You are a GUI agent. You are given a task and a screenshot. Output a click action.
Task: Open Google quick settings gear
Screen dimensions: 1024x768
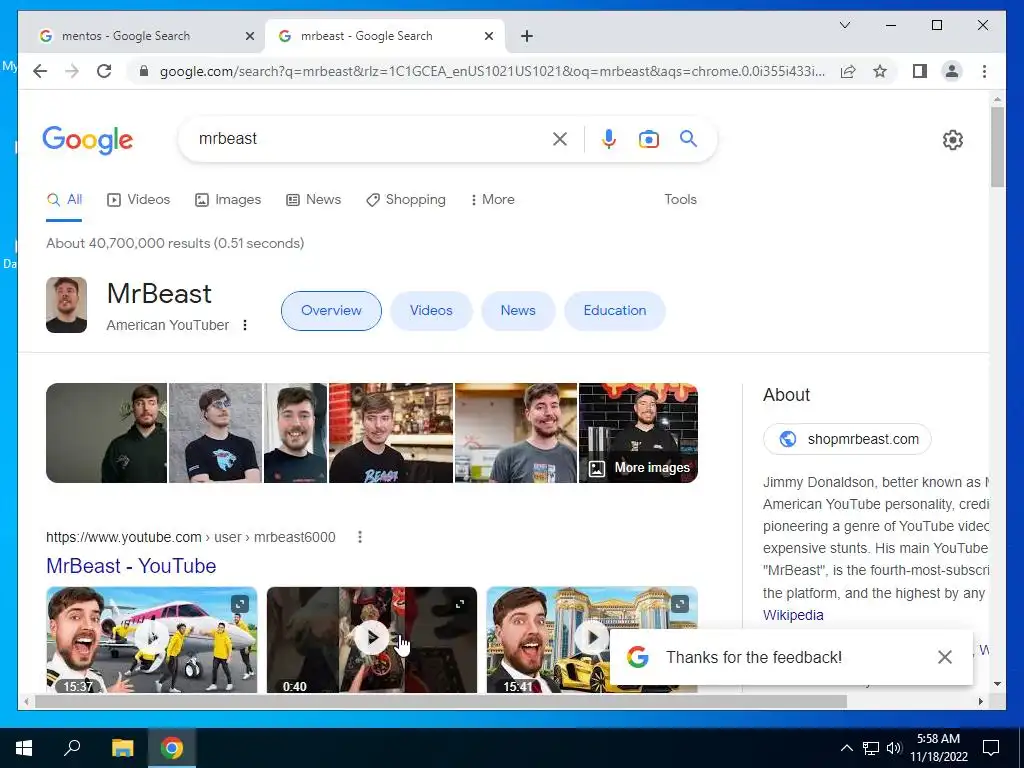tap(953, 140)
